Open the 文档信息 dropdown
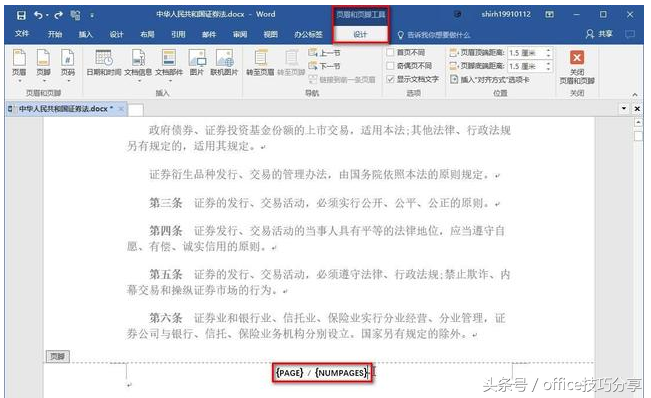This screenshot has height=398, width=651. 138,66
